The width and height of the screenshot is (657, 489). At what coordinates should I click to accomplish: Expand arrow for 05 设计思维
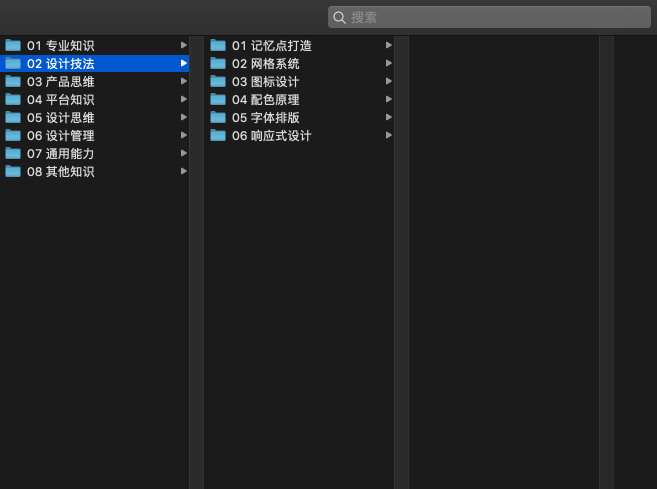[184, 117]
